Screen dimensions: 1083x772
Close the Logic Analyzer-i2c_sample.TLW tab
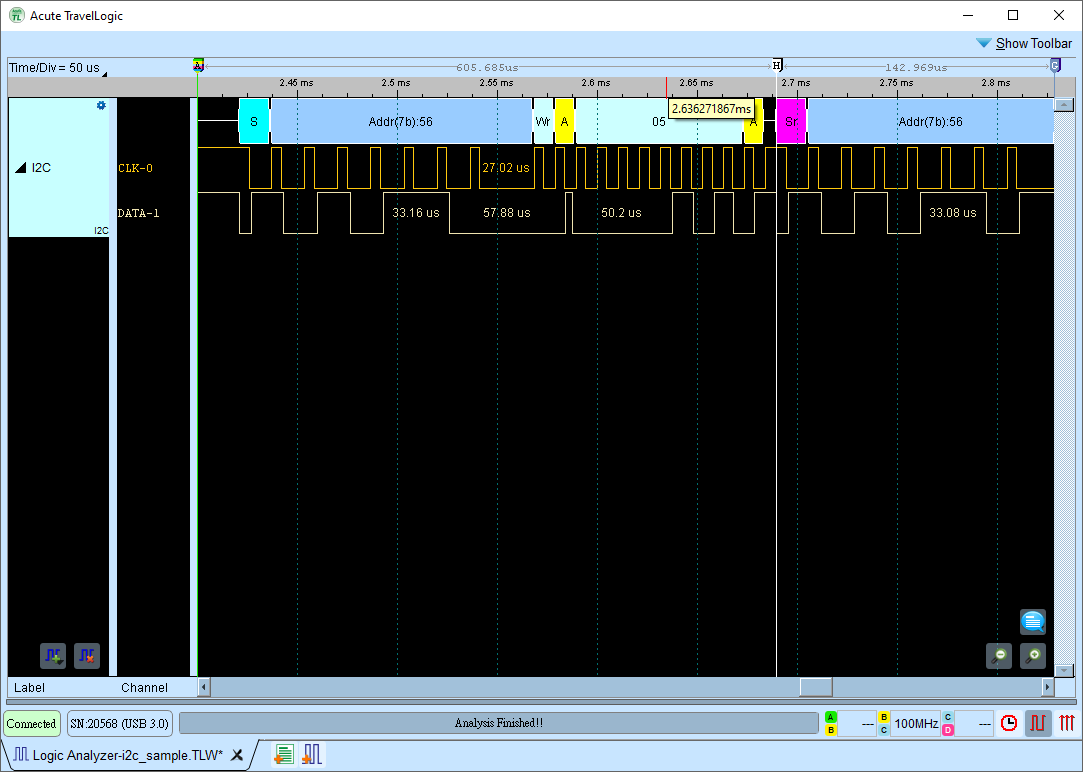[x=237, y=755]
